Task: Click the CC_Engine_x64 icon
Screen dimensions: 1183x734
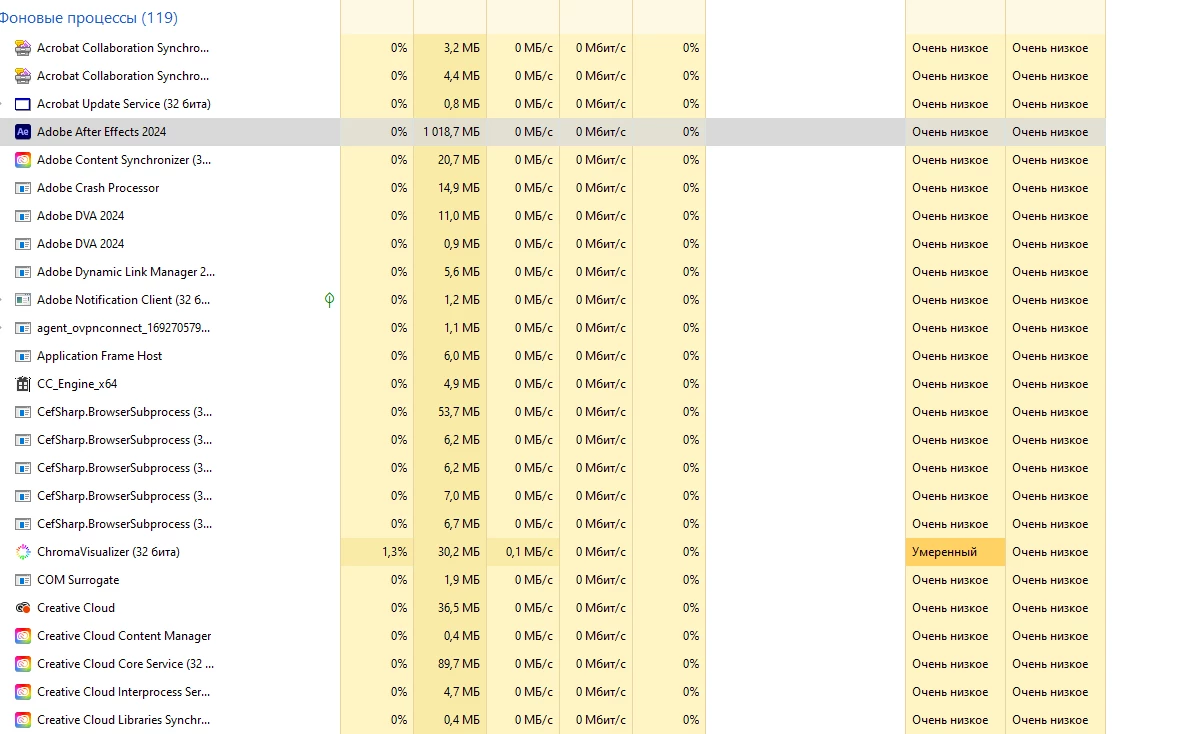Action: (23, 384)
